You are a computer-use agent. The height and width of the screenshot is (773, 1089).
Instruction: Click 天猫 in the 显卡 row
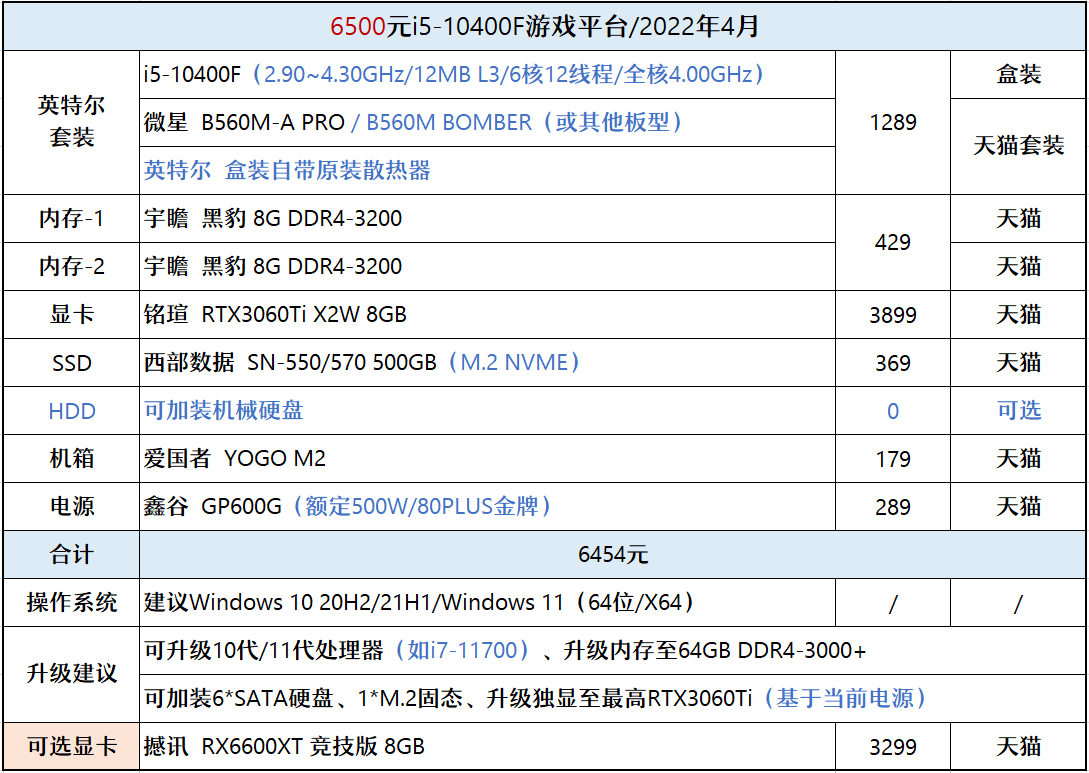[x=1018, y=315]
